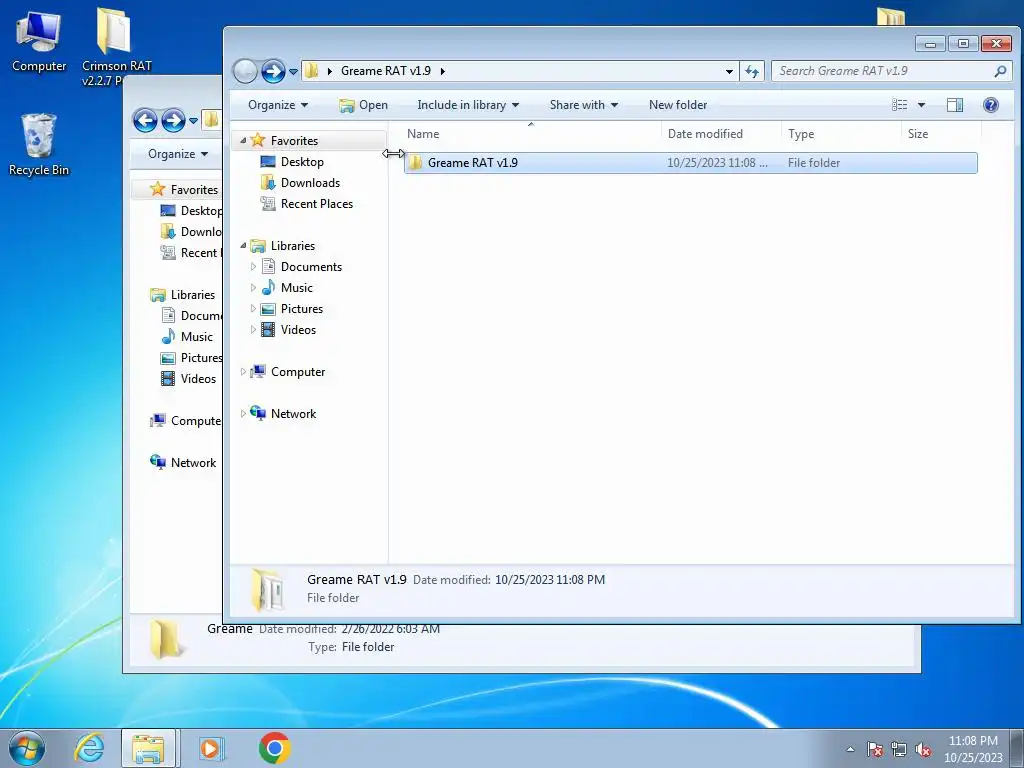This screenshot has width=1024, height=768.
Task: Open Downloads in front window favorites
Action: pyautogui.click(x=310, y=182)
